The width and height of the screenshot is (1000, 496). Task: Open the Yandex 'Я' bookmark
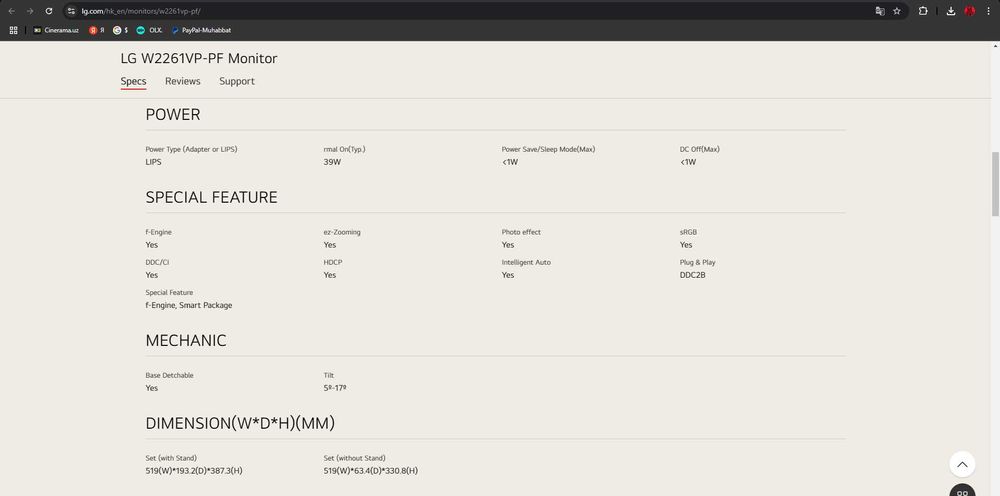pyautogui.click(x=96, y=30)
